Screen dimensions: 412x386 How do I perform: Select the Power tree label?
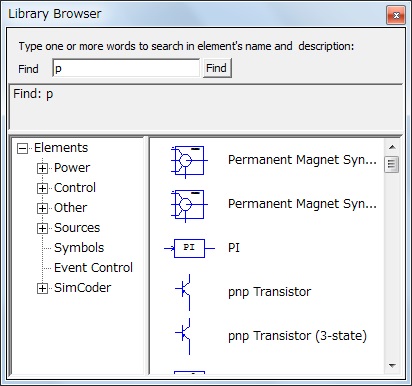pos(72,168)
